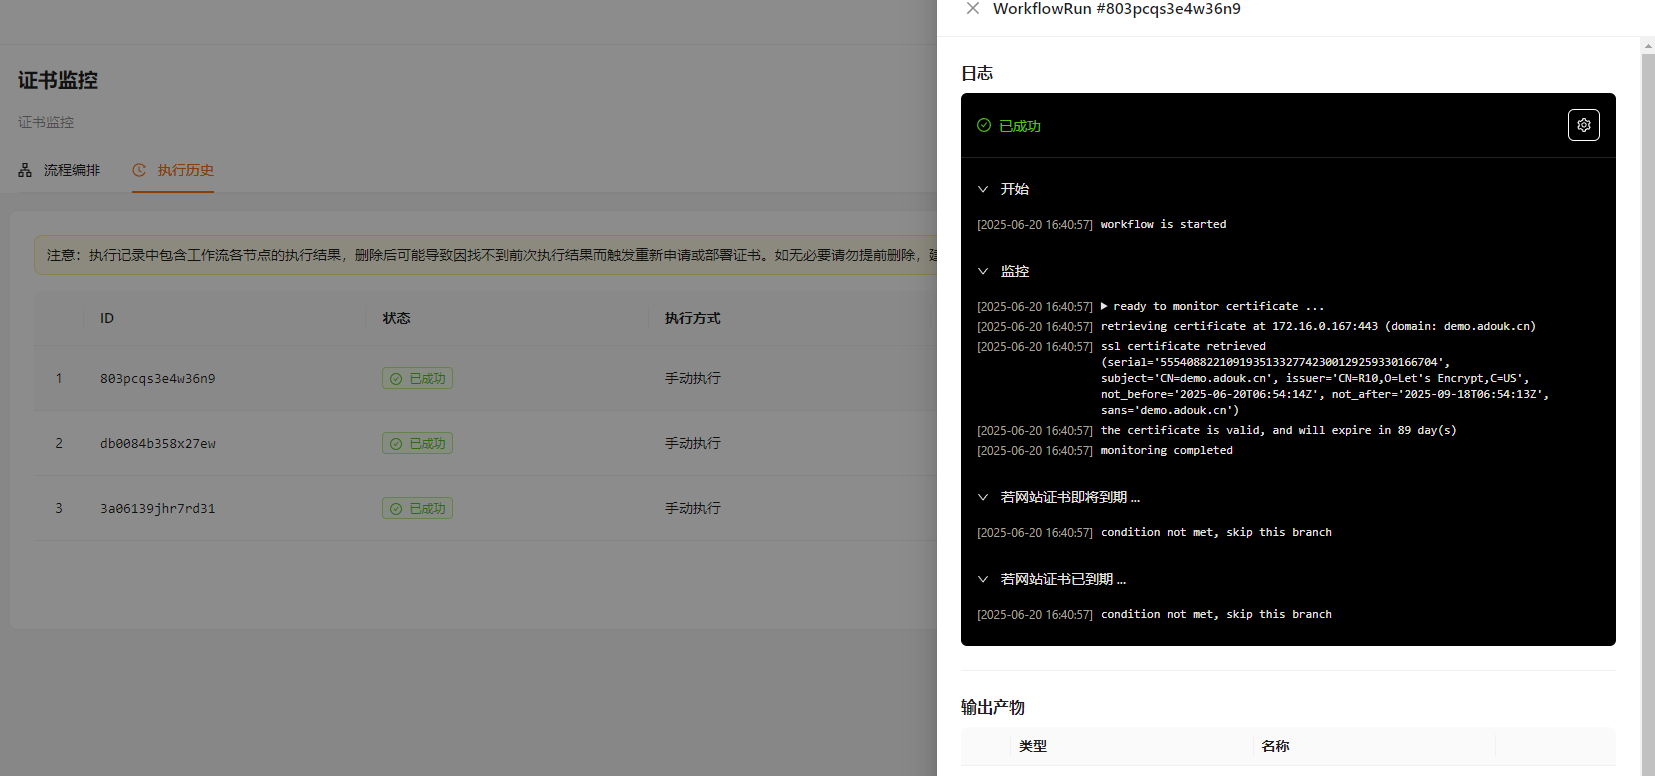1655x776 pixels.
Task: Switch to the 执行历史 tab
Action: (185, 170)
